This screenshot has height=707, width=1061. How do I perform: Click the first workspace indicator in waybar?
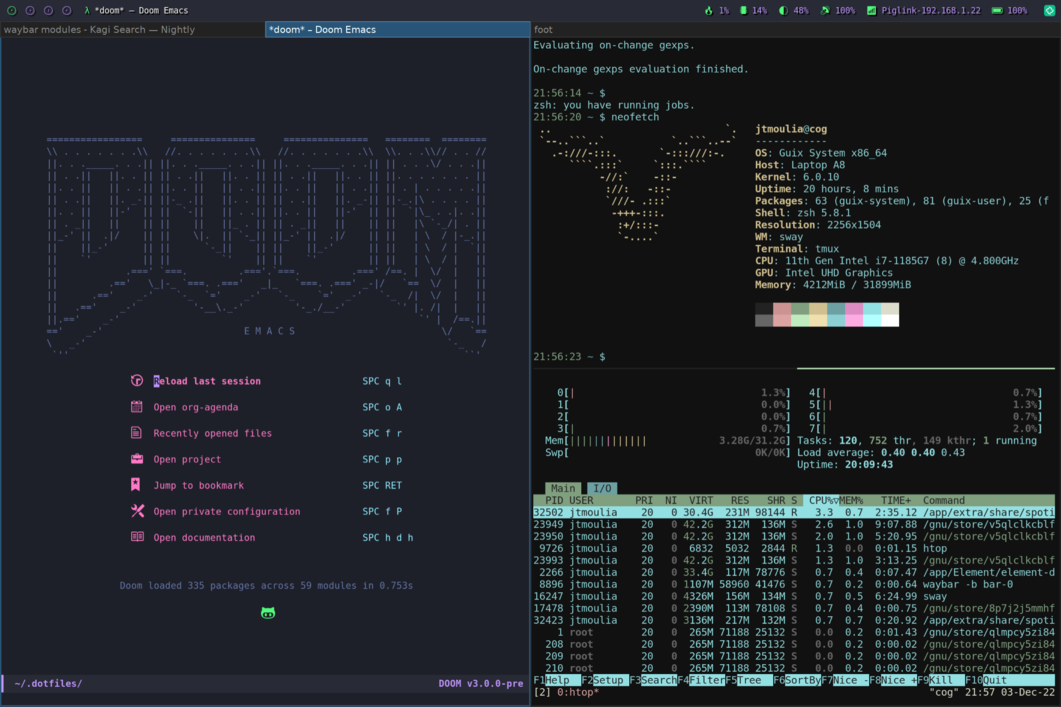pyautogui.click(x=12, y=10)
